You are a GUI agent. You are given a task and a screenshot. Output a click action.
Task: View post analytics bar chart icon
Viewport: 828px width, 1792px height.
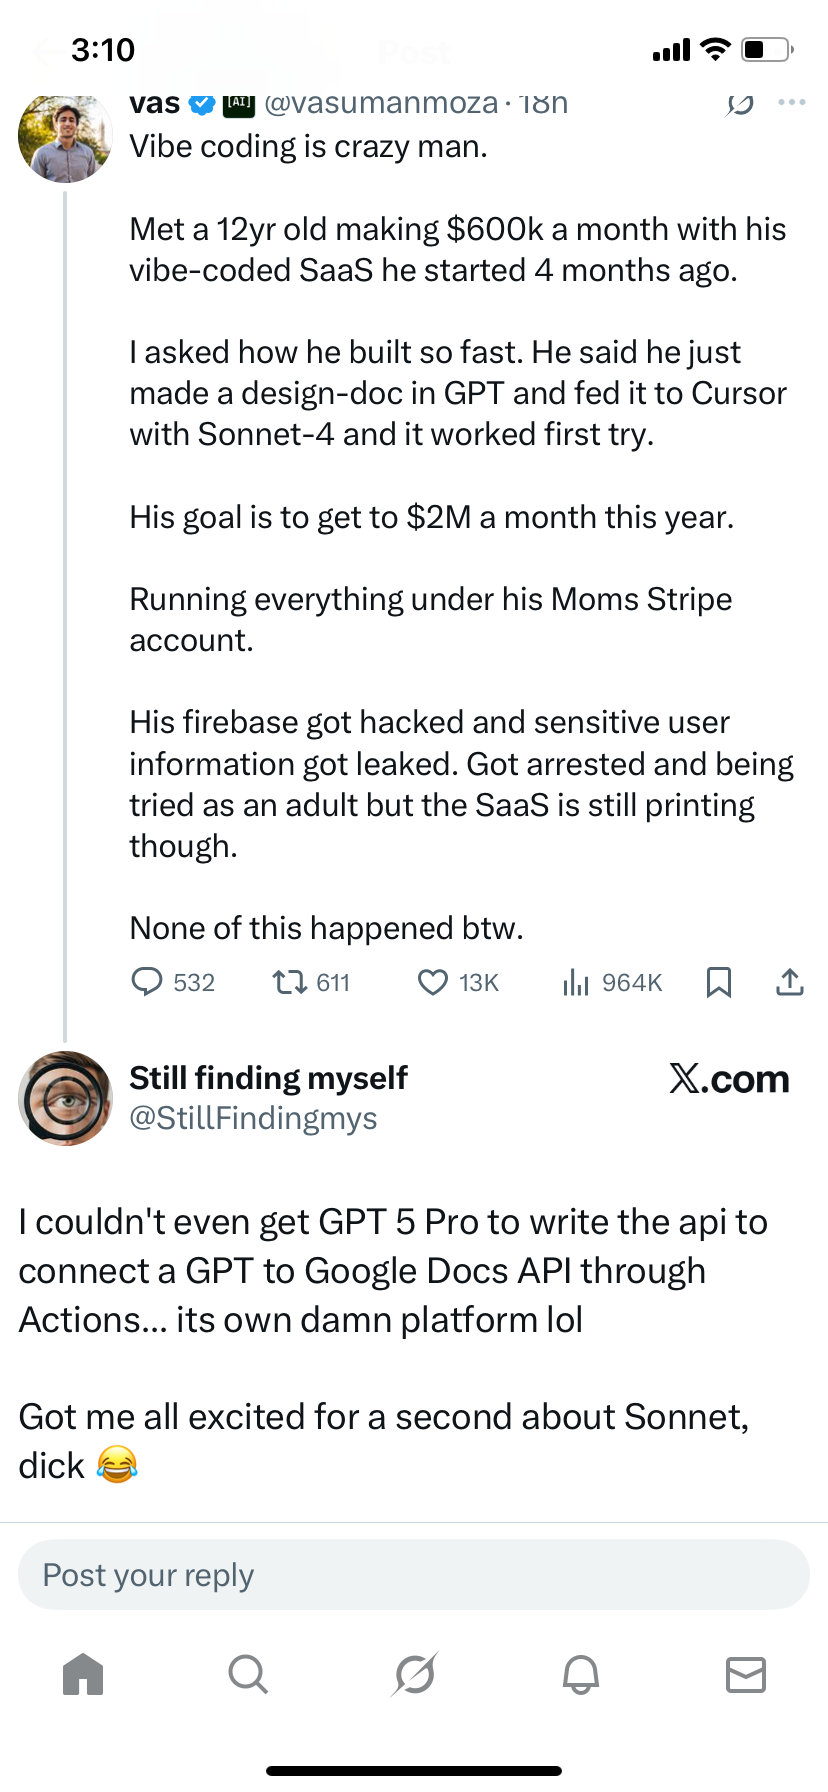coord(575,982)
